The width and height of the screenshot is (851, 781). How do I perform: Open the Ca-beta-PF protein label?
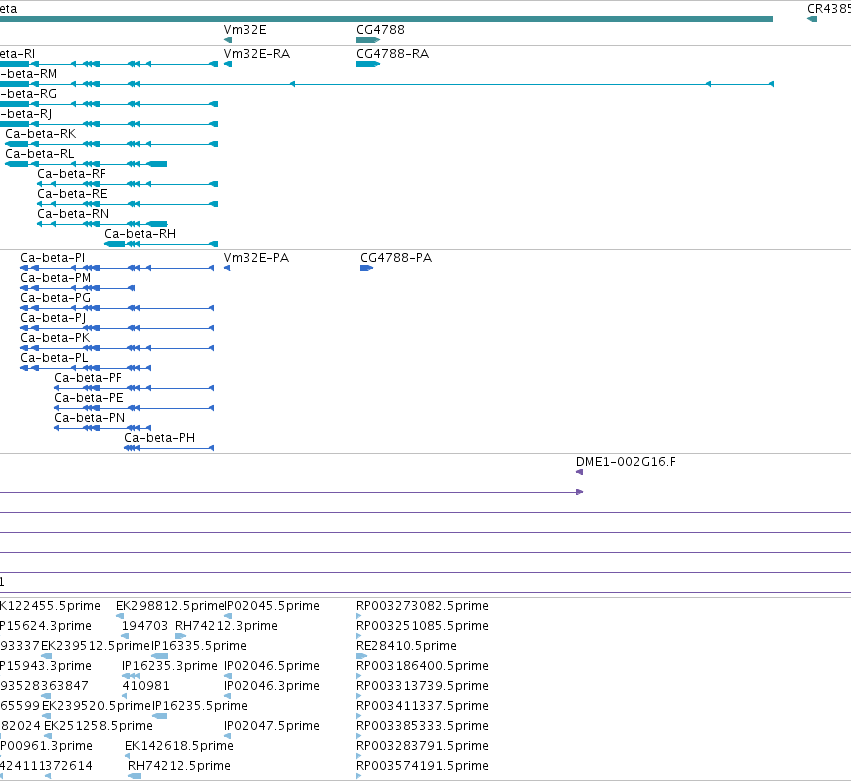(88, 378)
